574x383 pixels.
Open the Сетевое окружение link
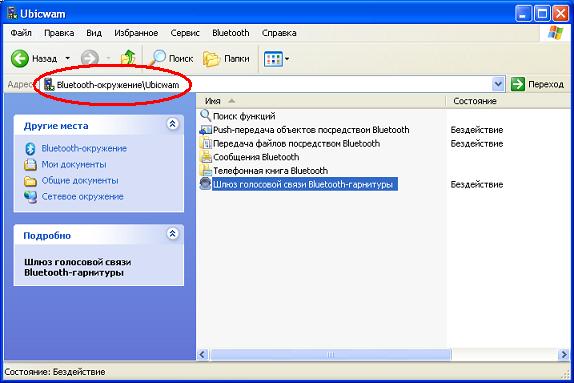click(x=82, y=197)
